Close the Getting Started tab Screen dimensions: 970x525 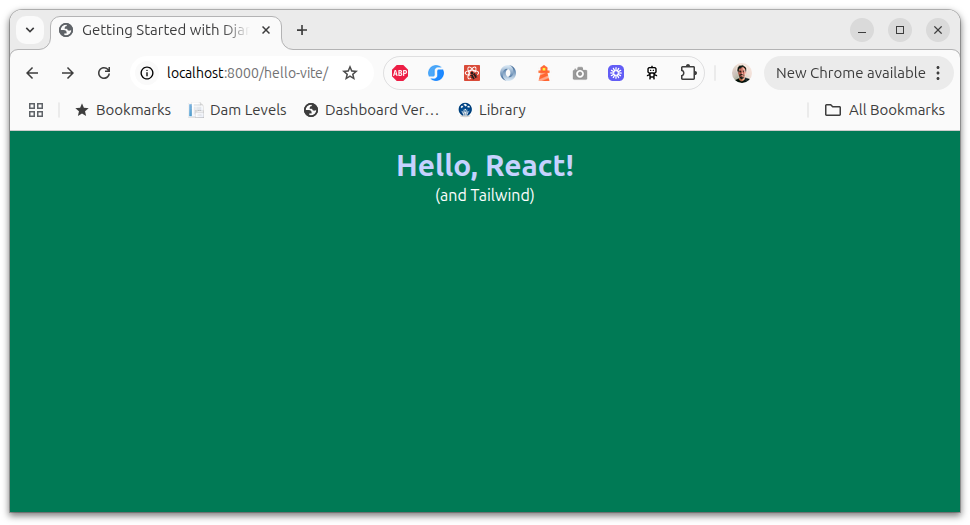[x=268, y=30]
